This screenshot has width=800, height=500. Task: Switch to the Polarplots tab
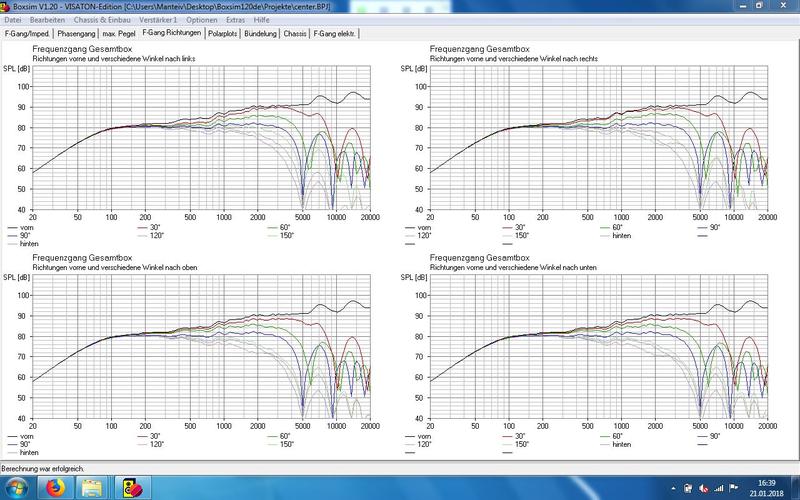[x=223, y=33]
